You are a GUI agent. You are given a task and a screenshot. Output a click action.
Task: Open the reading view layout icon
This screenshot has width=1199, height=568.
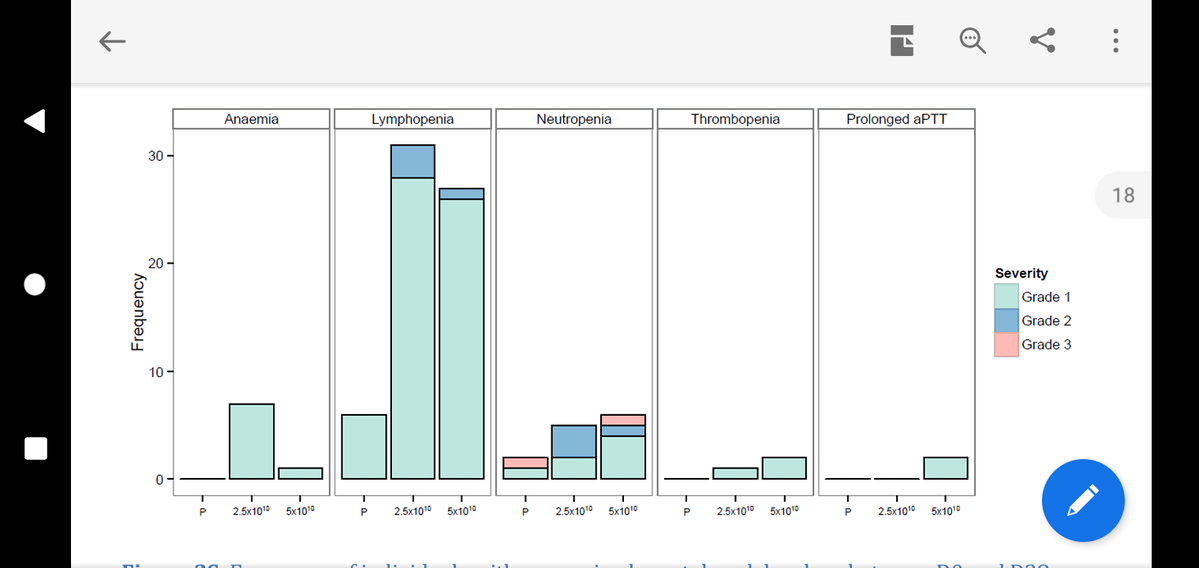(x=901, y=41)
